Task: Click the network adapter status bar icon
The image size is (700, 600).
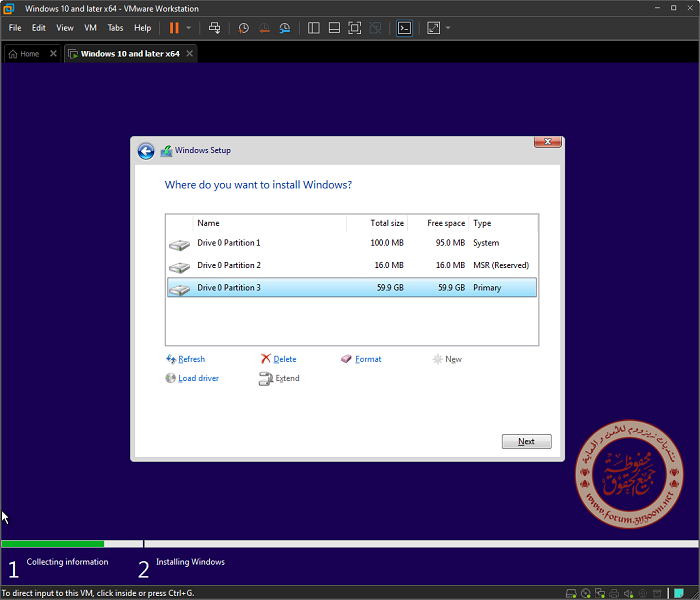Action: pyautogui.click(x=600, y=594)
